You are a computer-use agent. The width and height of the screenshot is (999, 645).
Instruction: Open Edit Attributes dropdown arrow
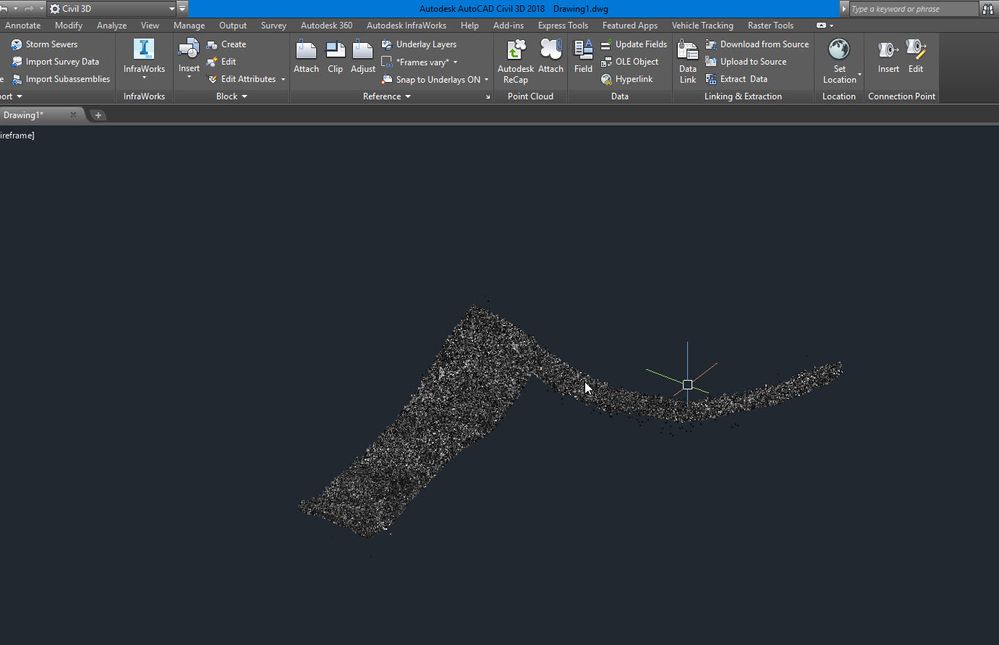283,80
